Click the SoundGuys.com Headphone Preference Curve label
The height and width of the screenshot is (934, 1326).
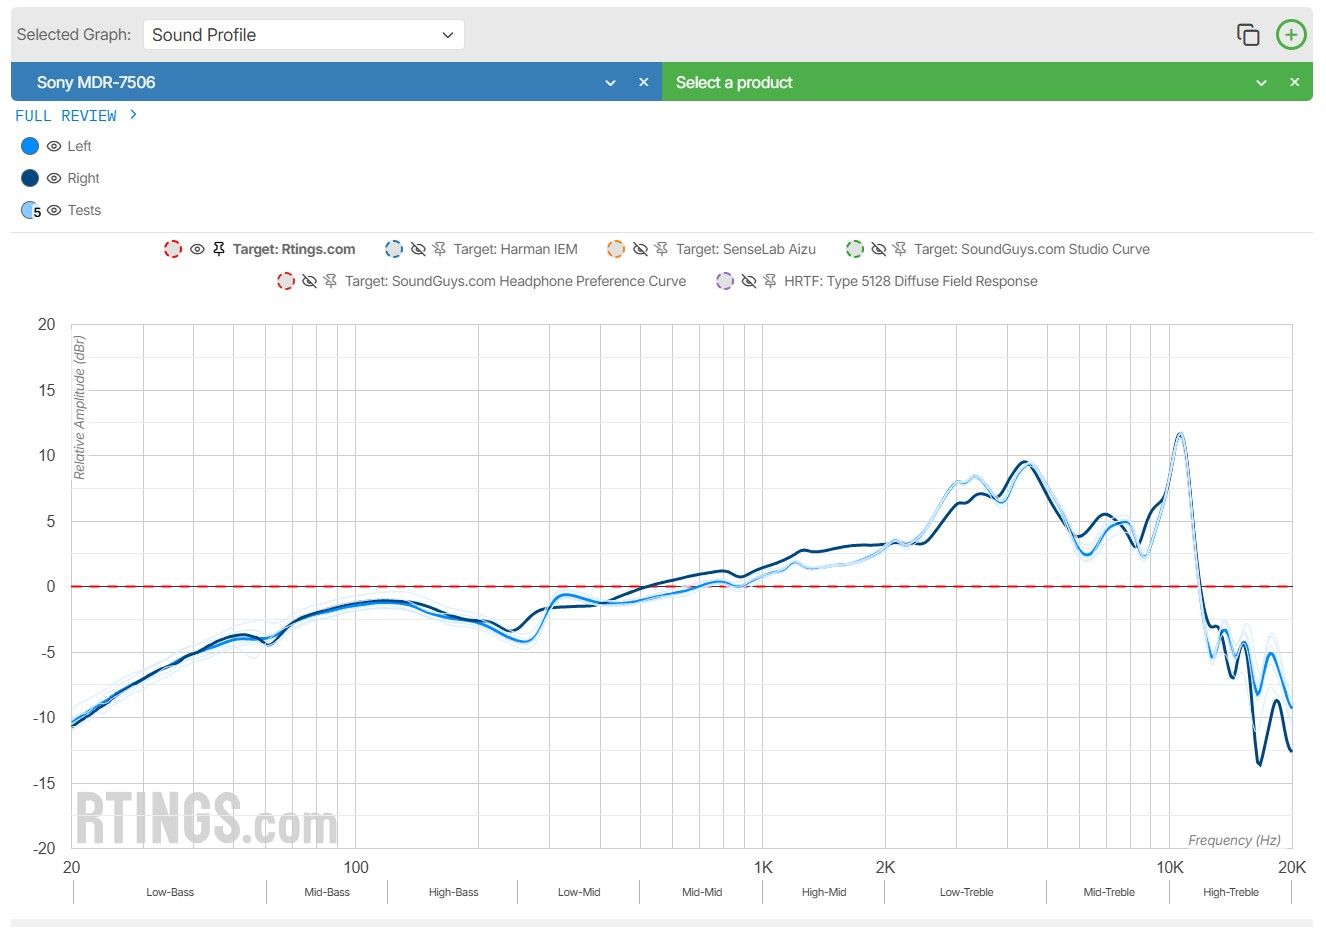click(x=516, y=281)
